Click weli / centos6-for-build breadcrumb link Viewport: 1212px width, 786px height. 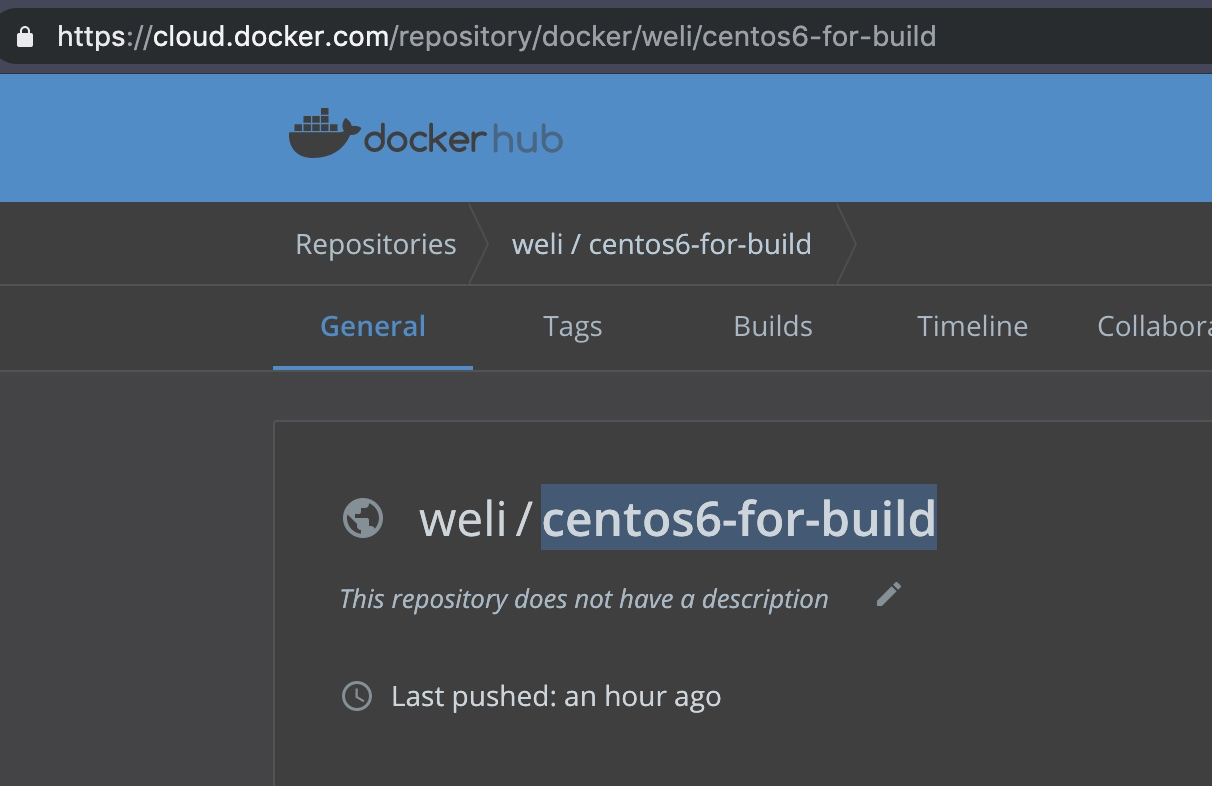tap(661, 244)
